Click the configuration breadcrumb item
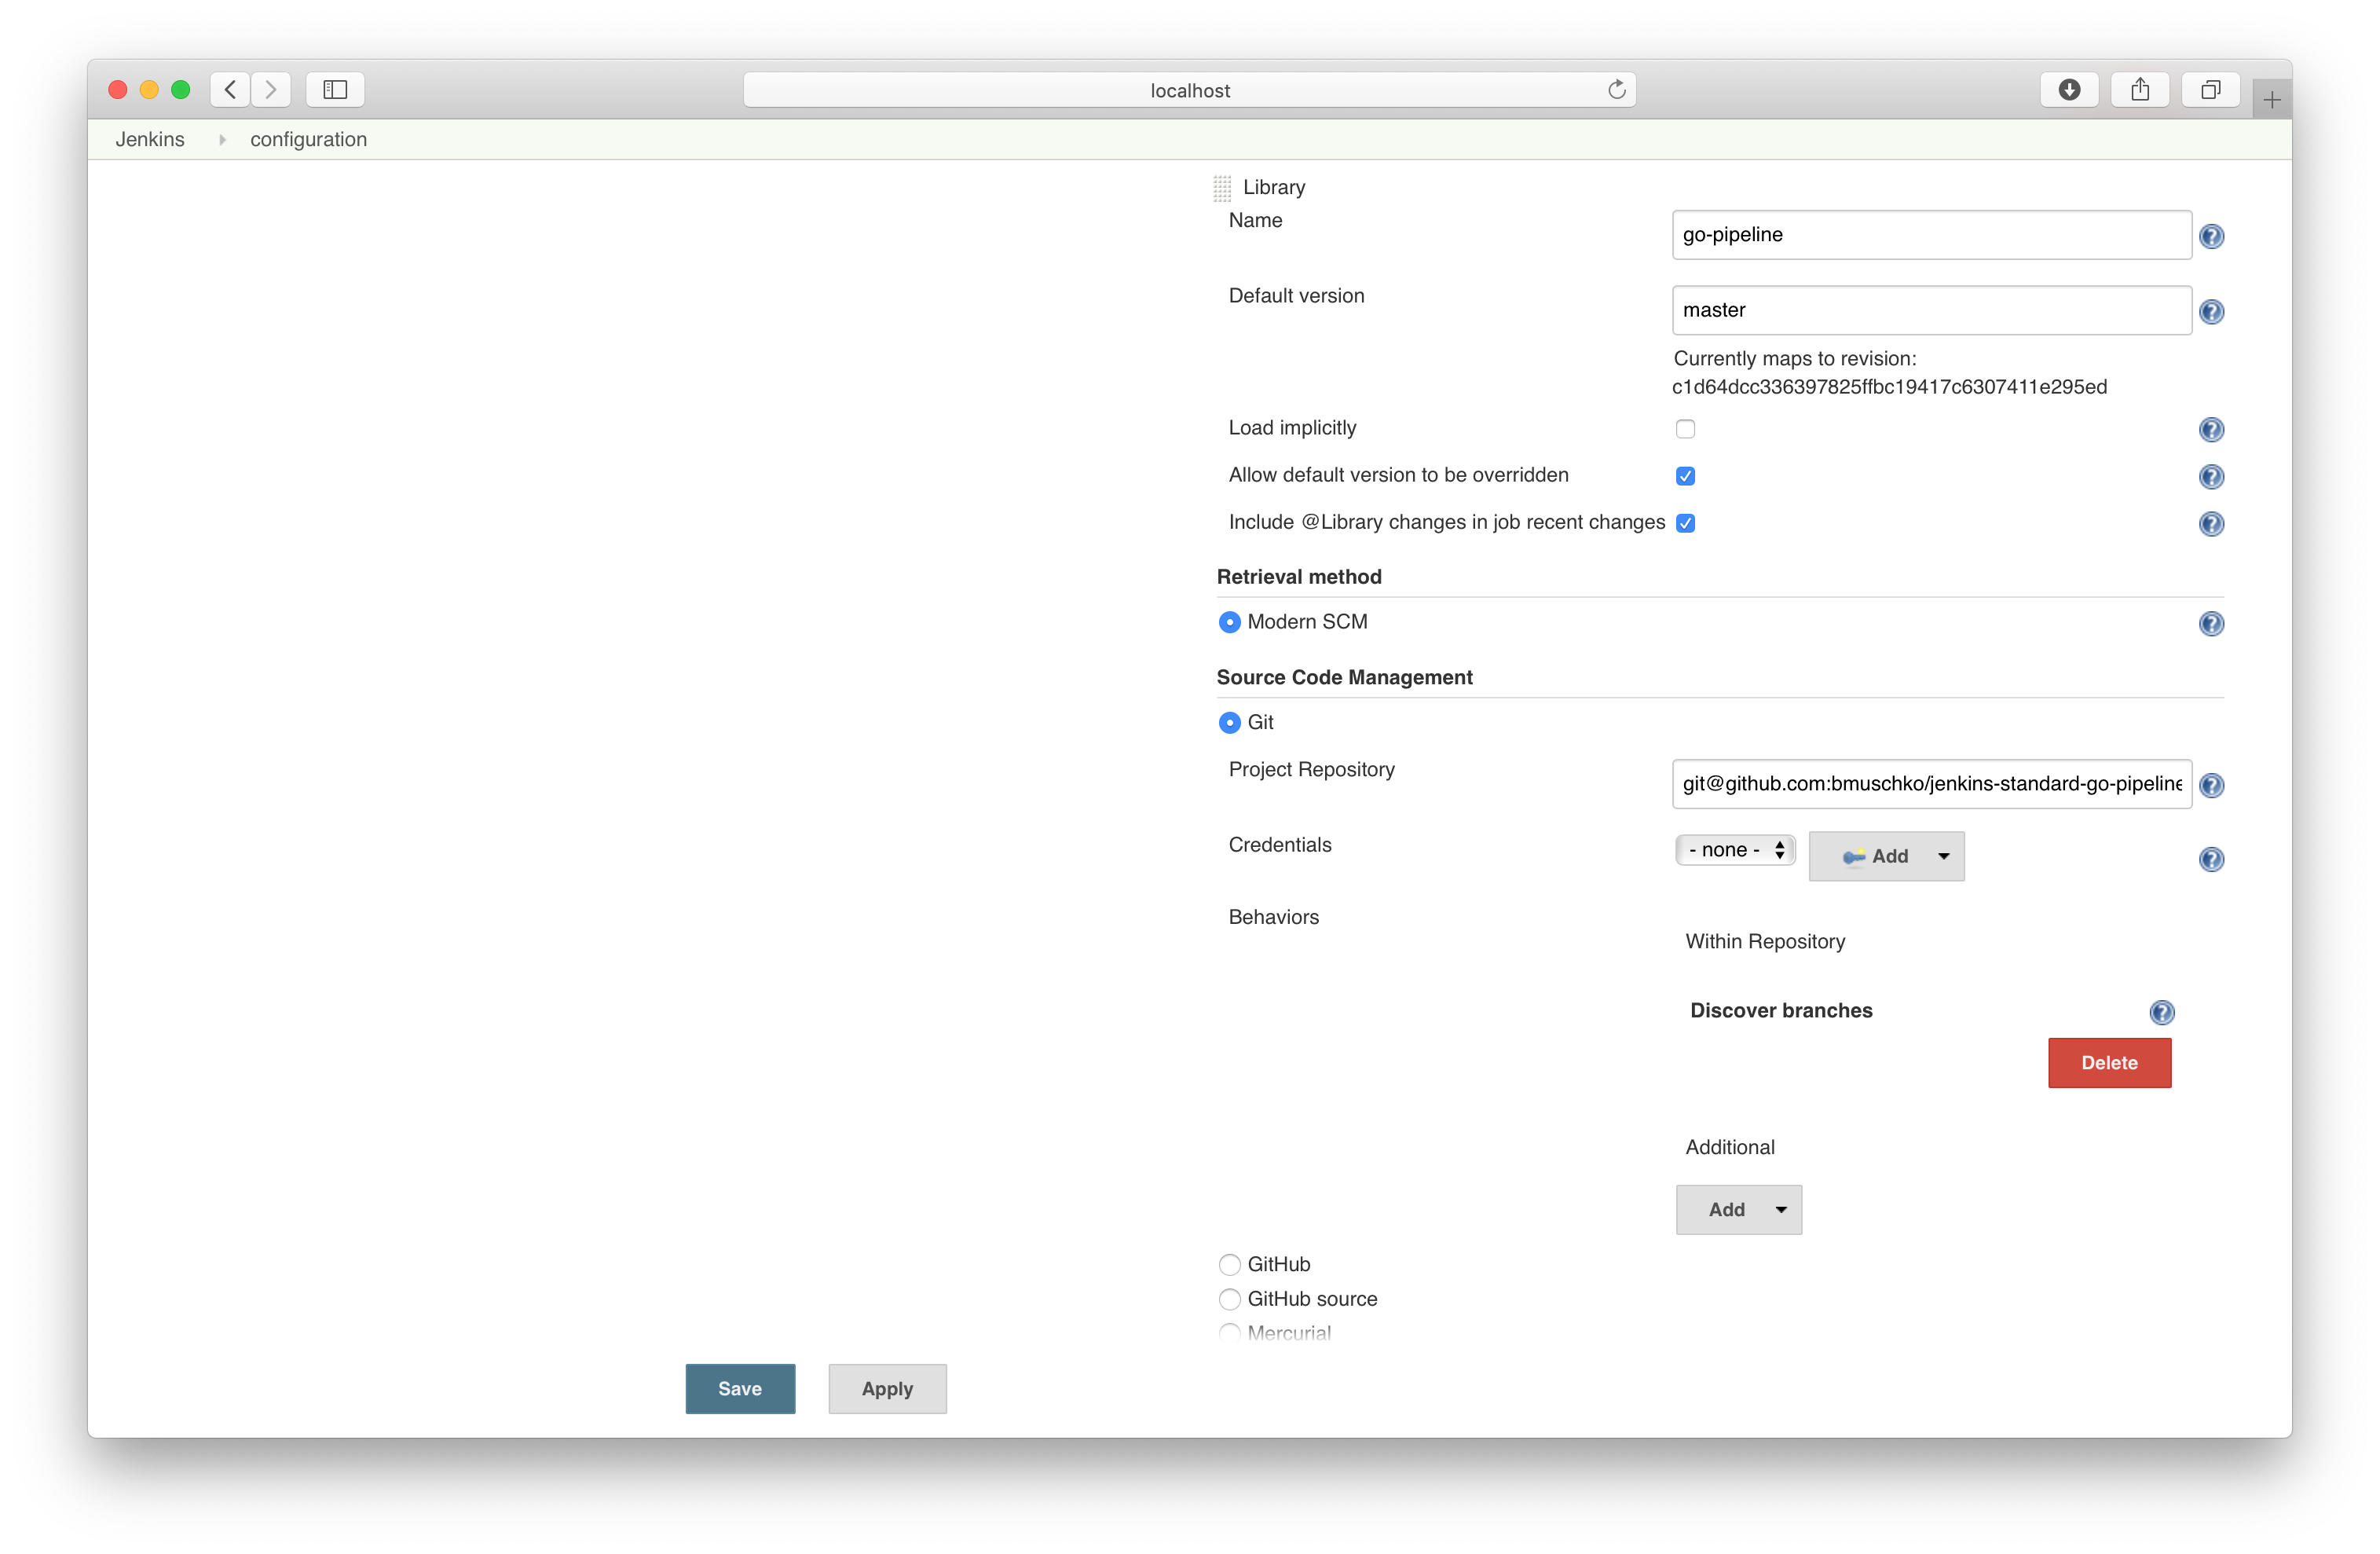The height and width of the screenshot is (1554, 2380). click(x=308, y=139)
